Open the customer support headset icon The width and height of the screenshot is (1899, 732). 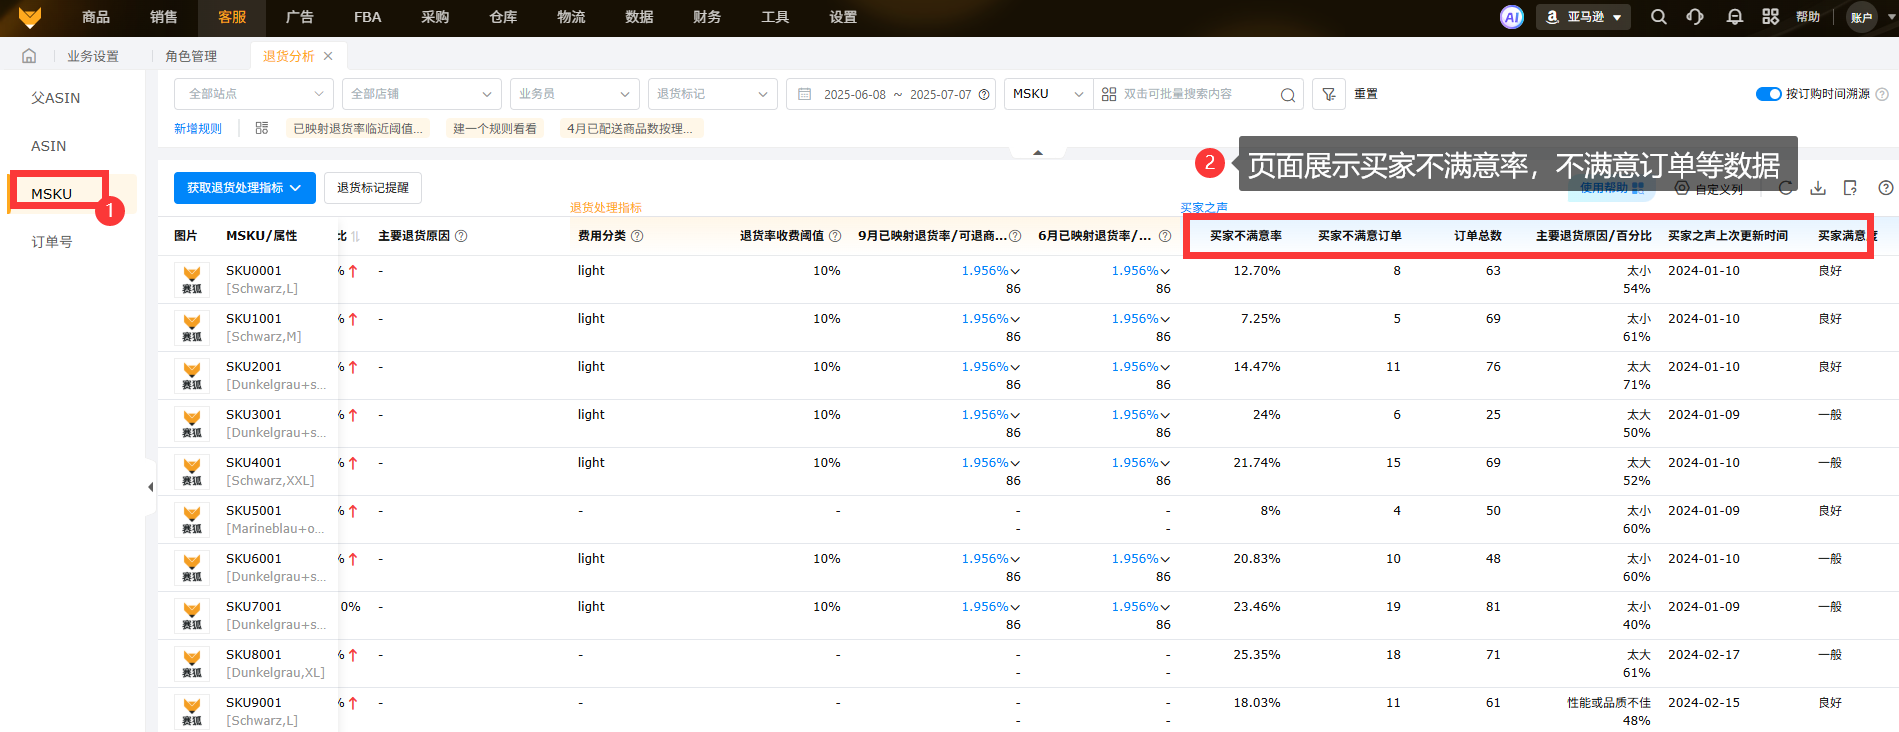[x=1695, y=17]
